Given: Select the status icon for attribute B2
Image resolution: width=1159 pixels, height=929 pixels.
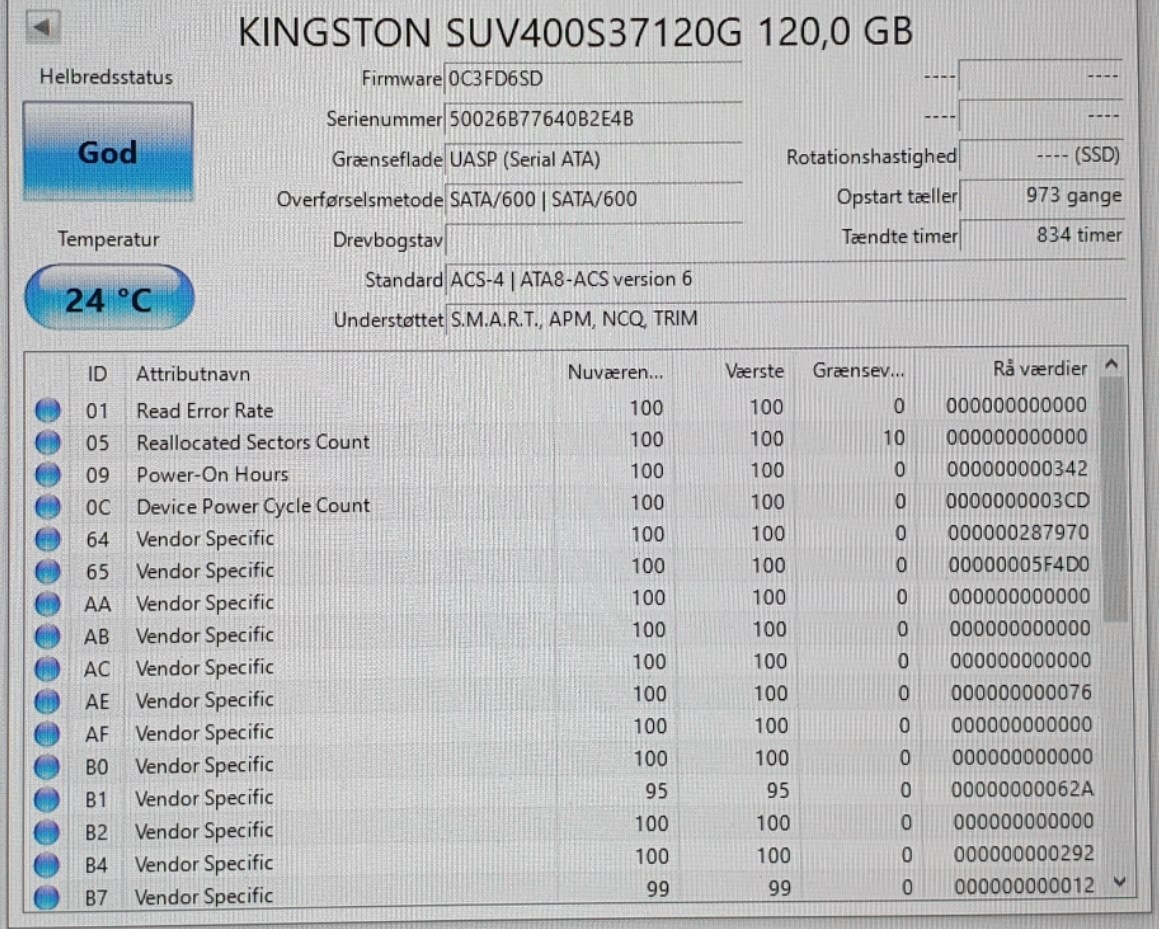Looking at the screenshot, I should 47,831.
